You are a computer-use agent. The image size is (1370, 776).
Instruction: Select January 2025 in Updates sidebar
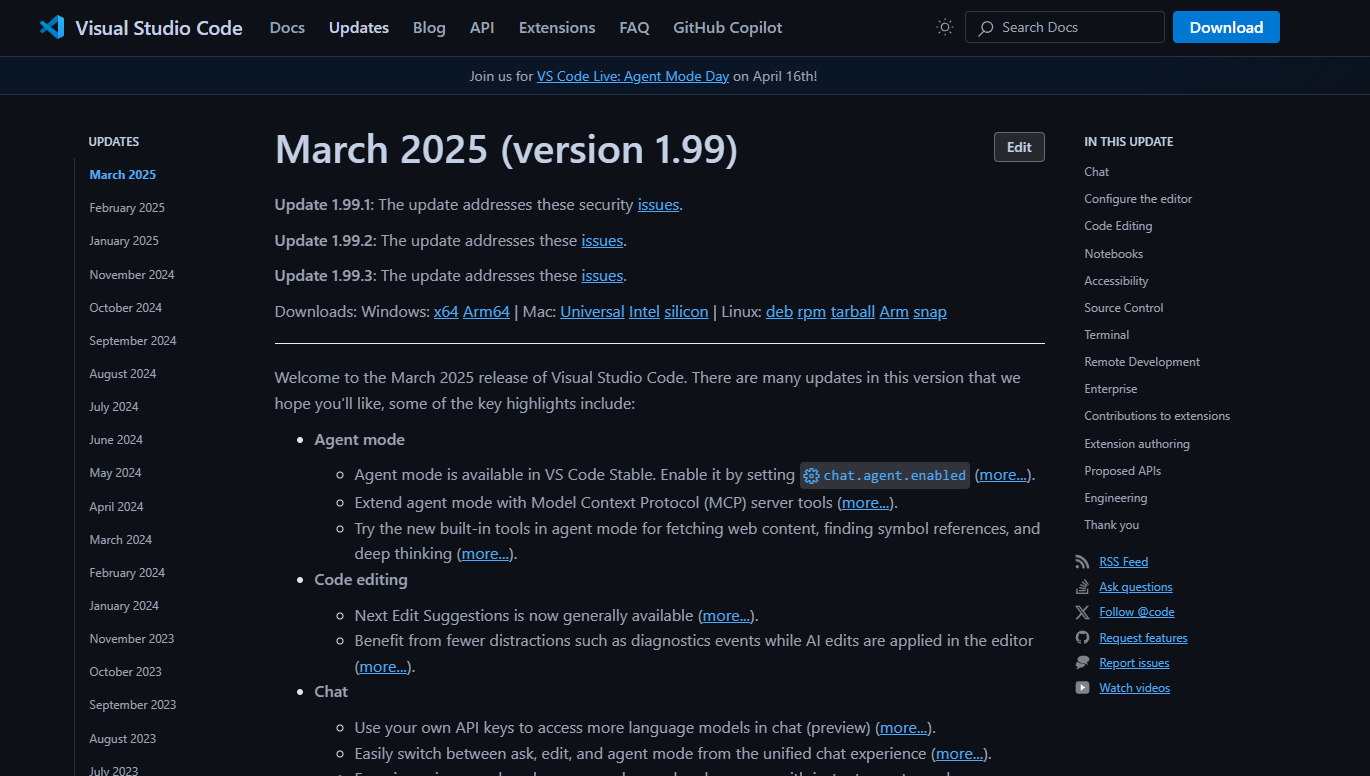[x=124, y=241]
